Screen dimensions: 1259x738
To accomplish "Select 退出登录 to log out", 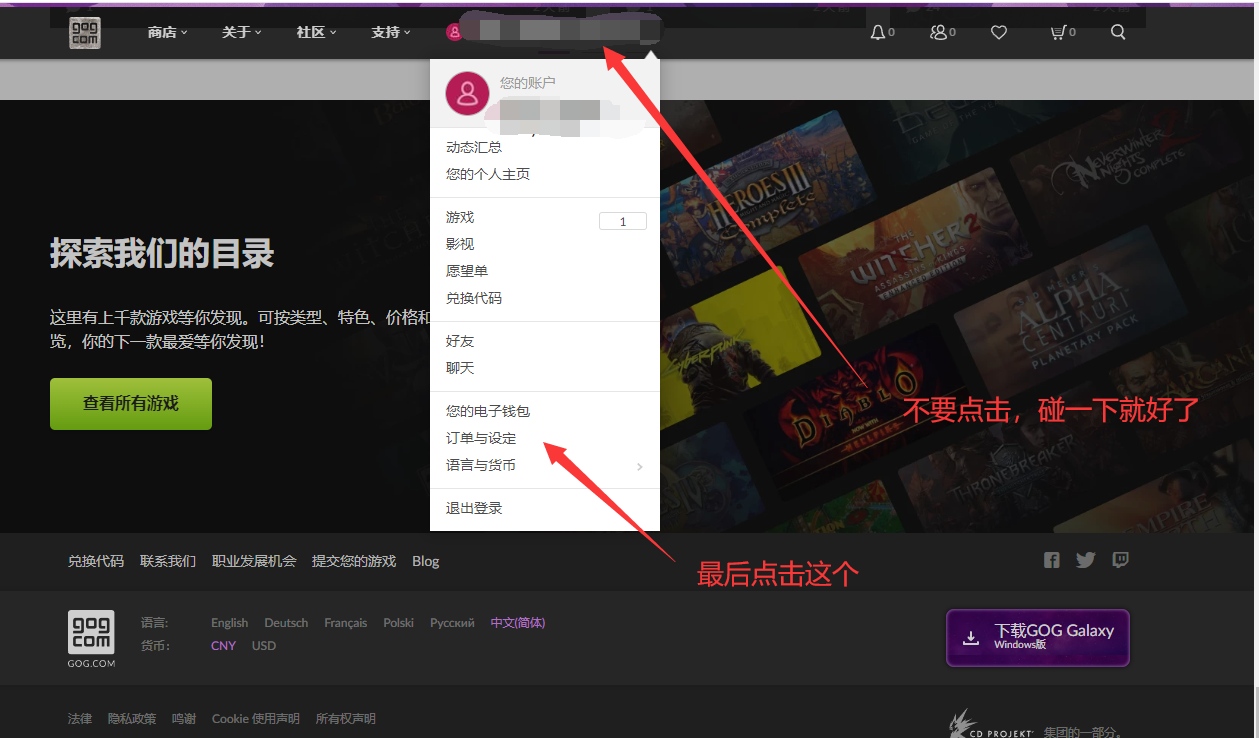I will coord(474,508).
